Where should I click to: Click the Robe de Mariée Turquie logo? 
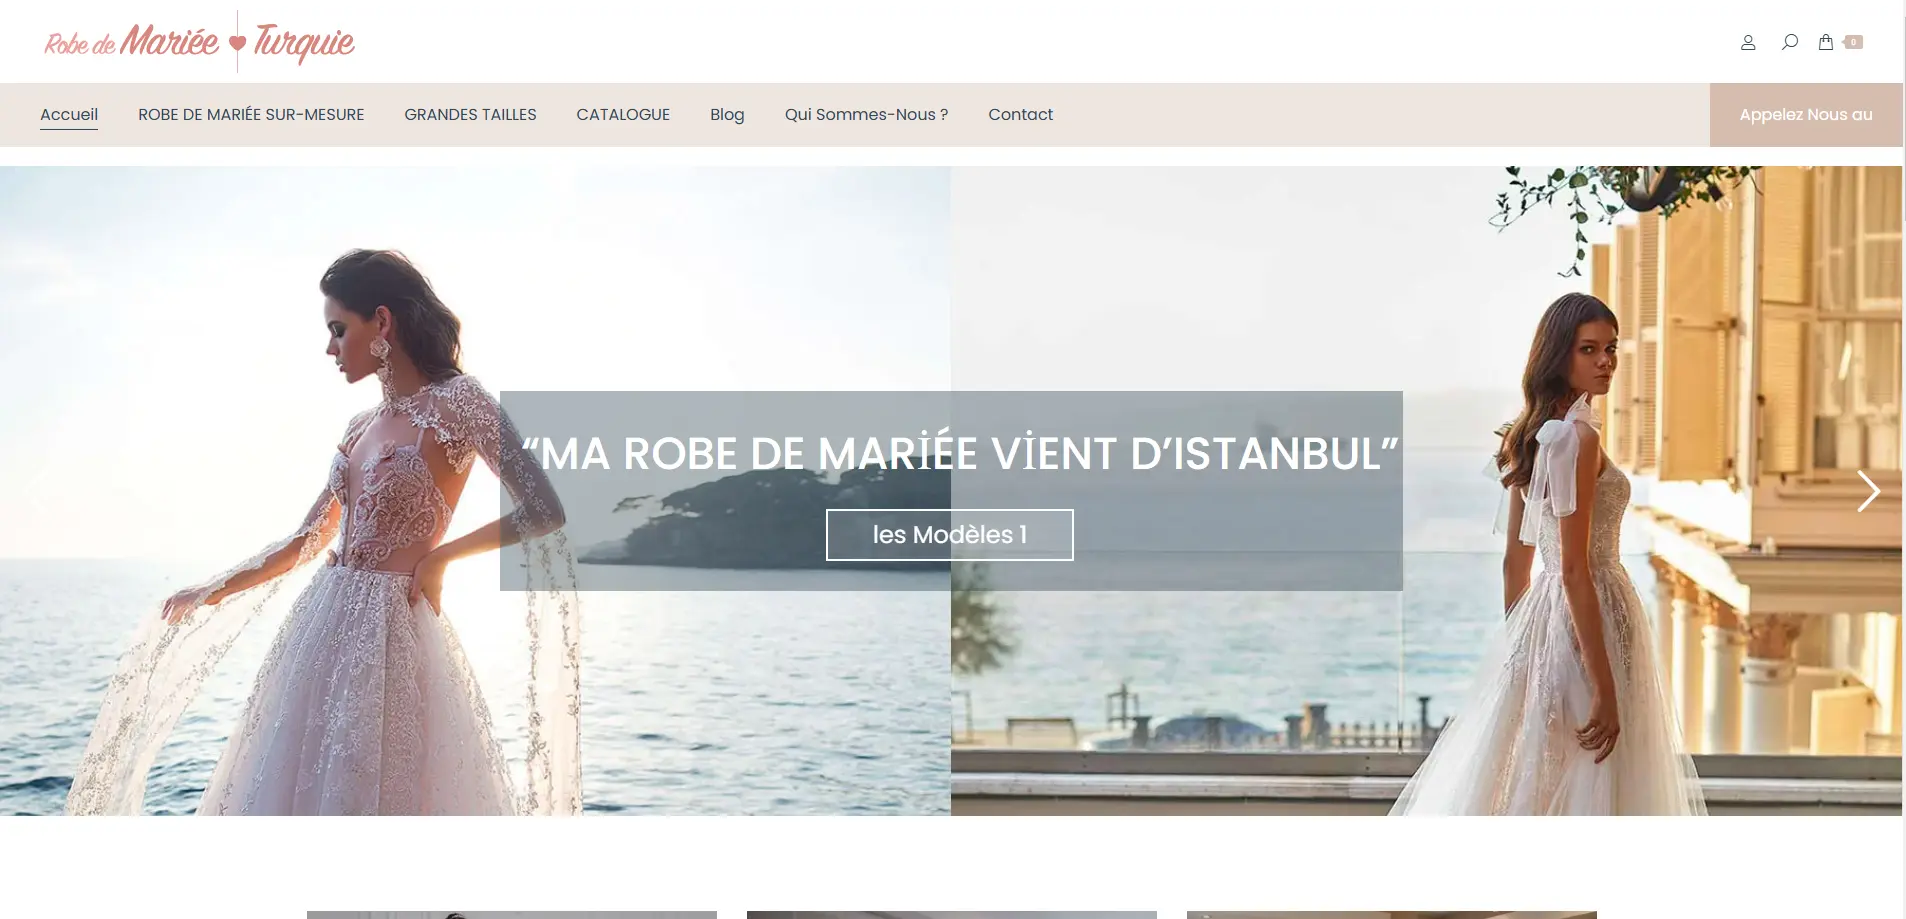199,42
